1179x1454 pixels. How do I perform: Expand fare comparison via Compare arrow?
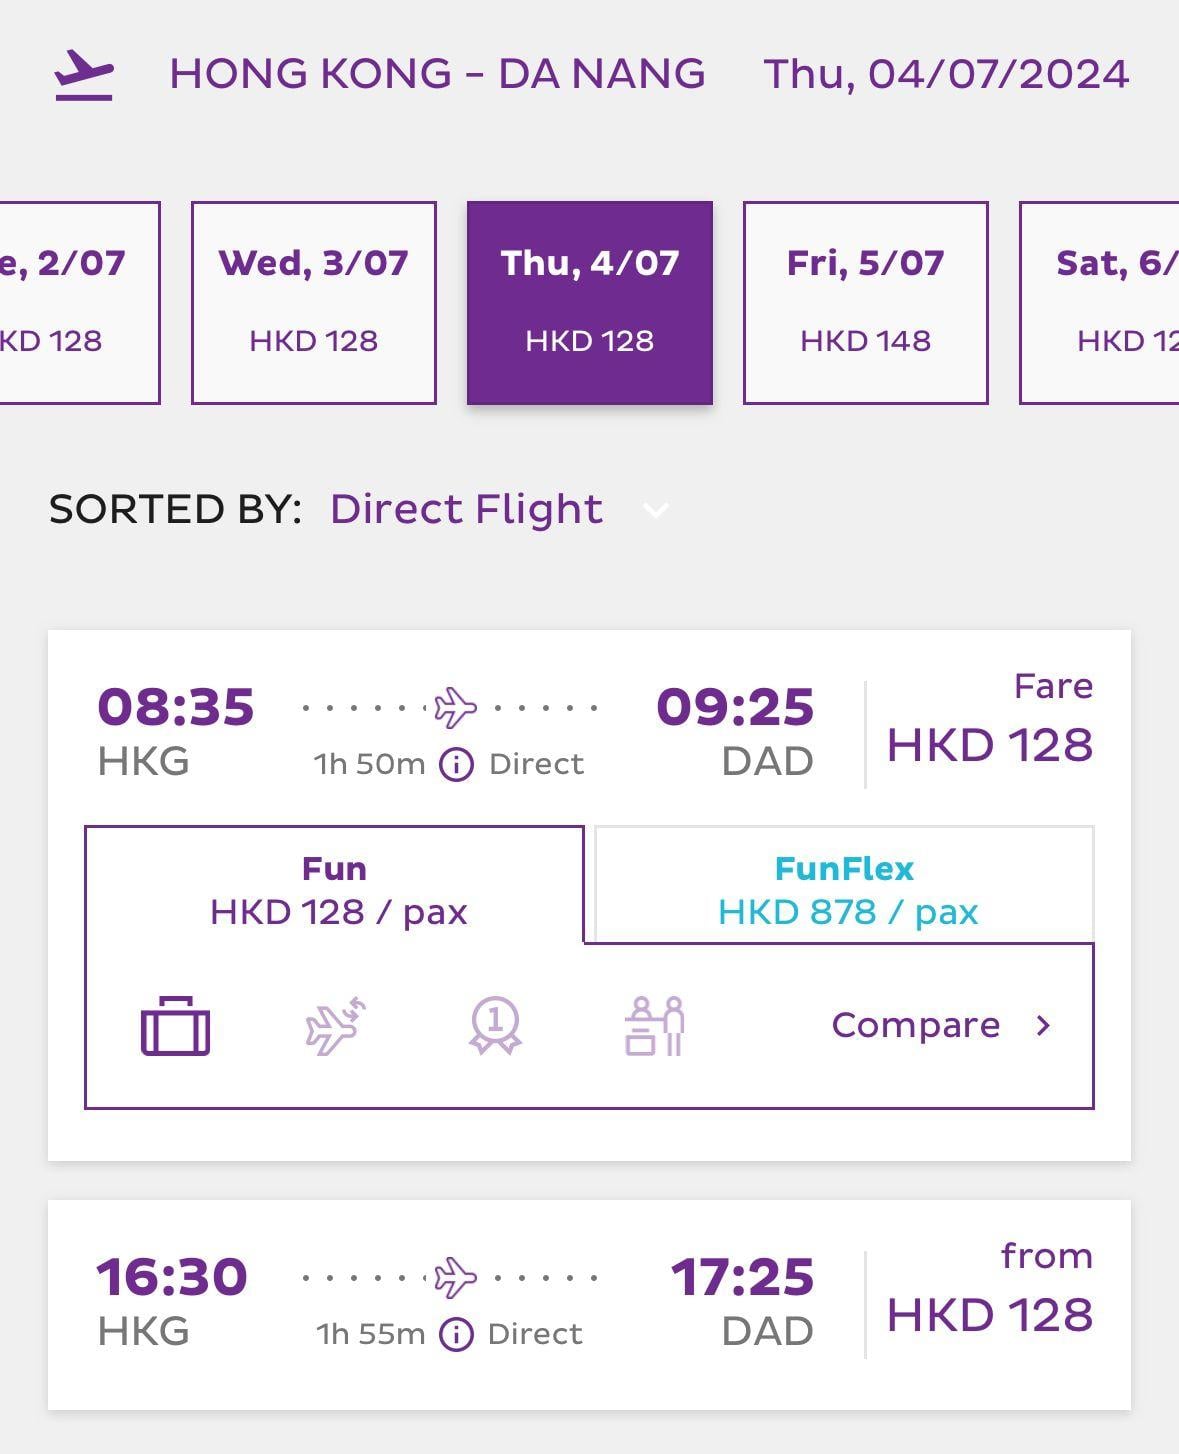click(x=1043, y=1026)
